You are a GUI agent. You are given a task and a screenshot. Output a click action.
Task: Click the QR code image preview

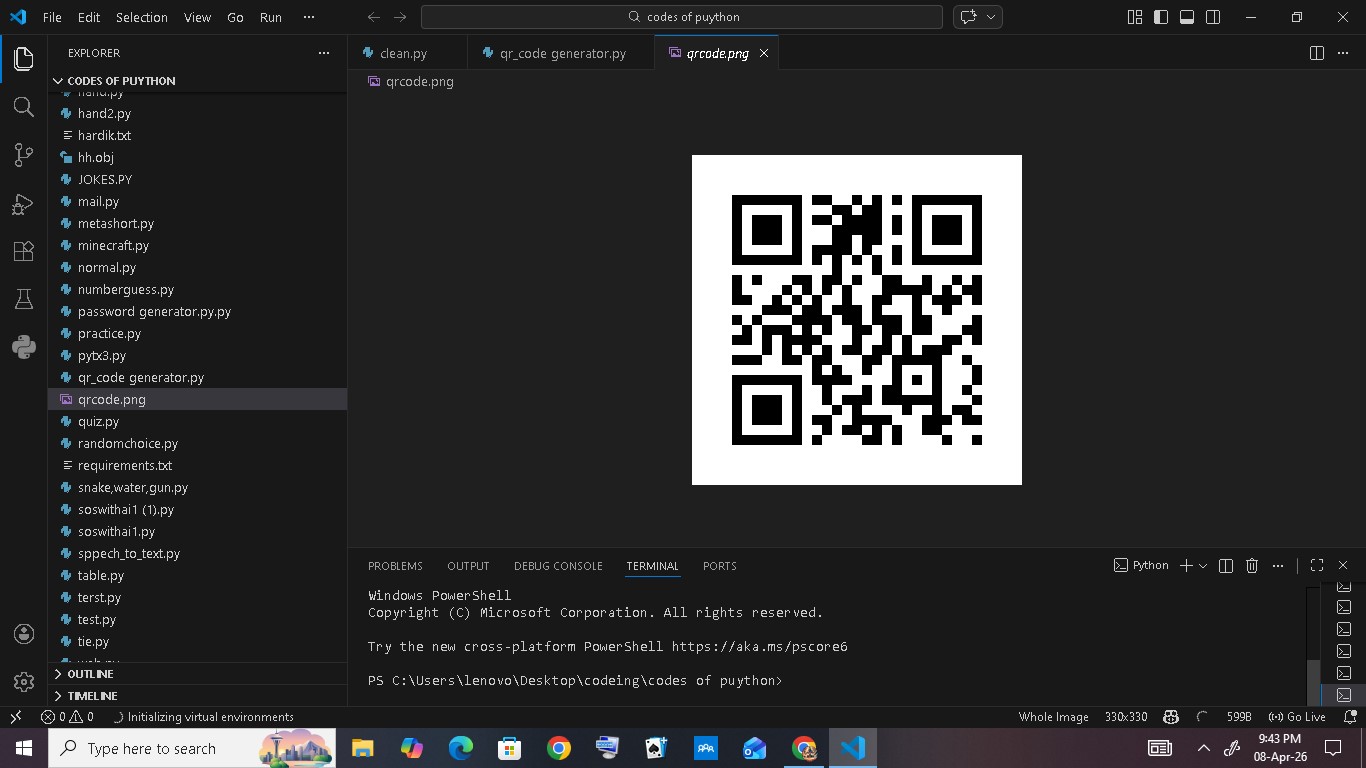857,320
